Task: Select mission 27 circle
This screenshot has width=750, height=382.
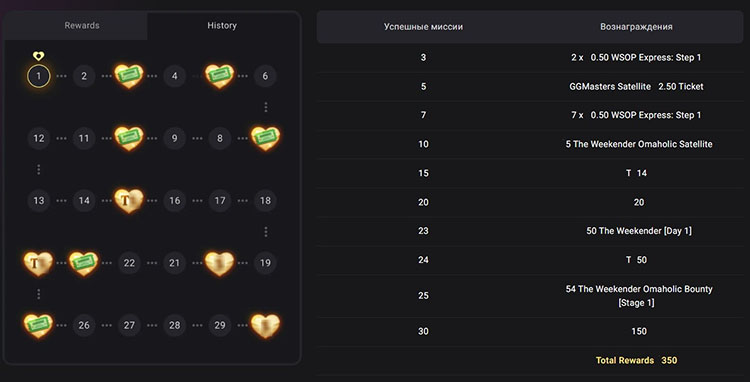Action: 129,326
